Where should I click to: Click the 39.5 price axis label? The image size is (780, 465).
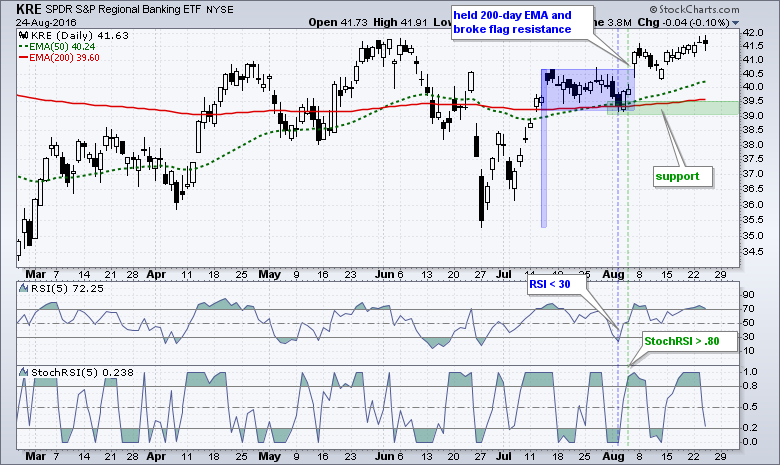pyautogui.click(x=753, y=101)
